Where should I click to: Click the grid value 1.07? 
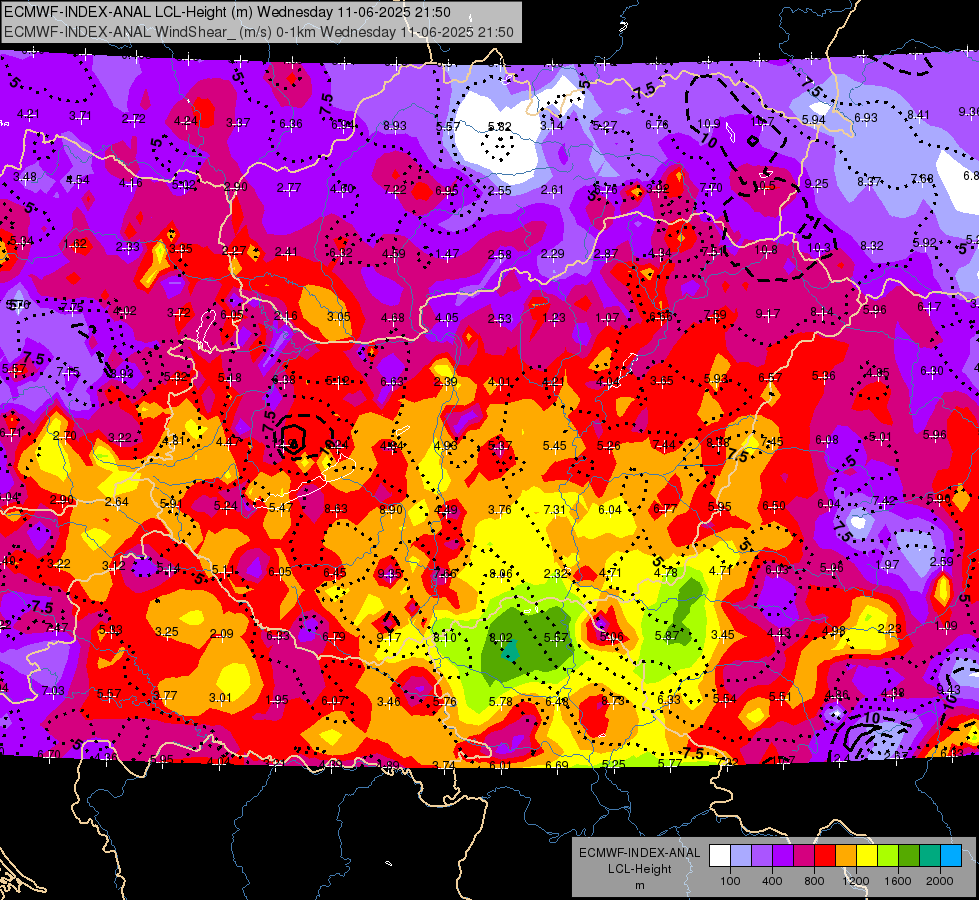607,318
